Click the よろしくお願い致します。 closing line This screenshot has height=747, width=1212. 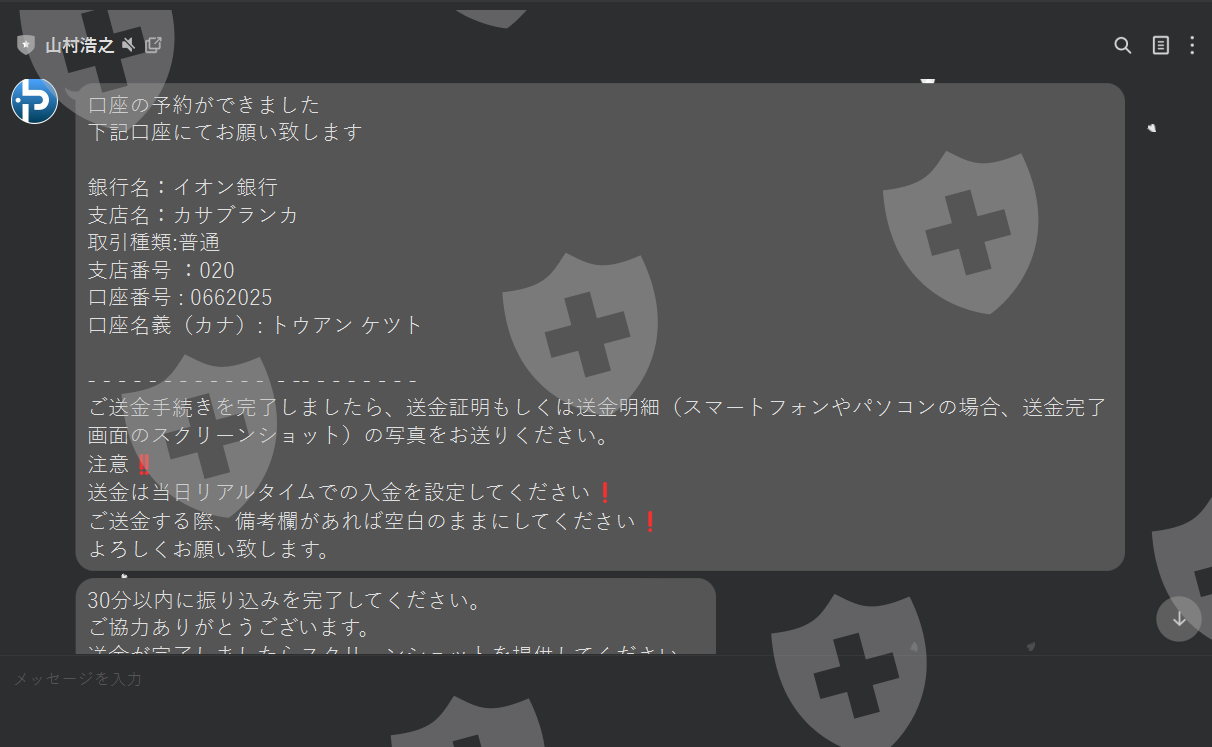(x=209, y=549)
